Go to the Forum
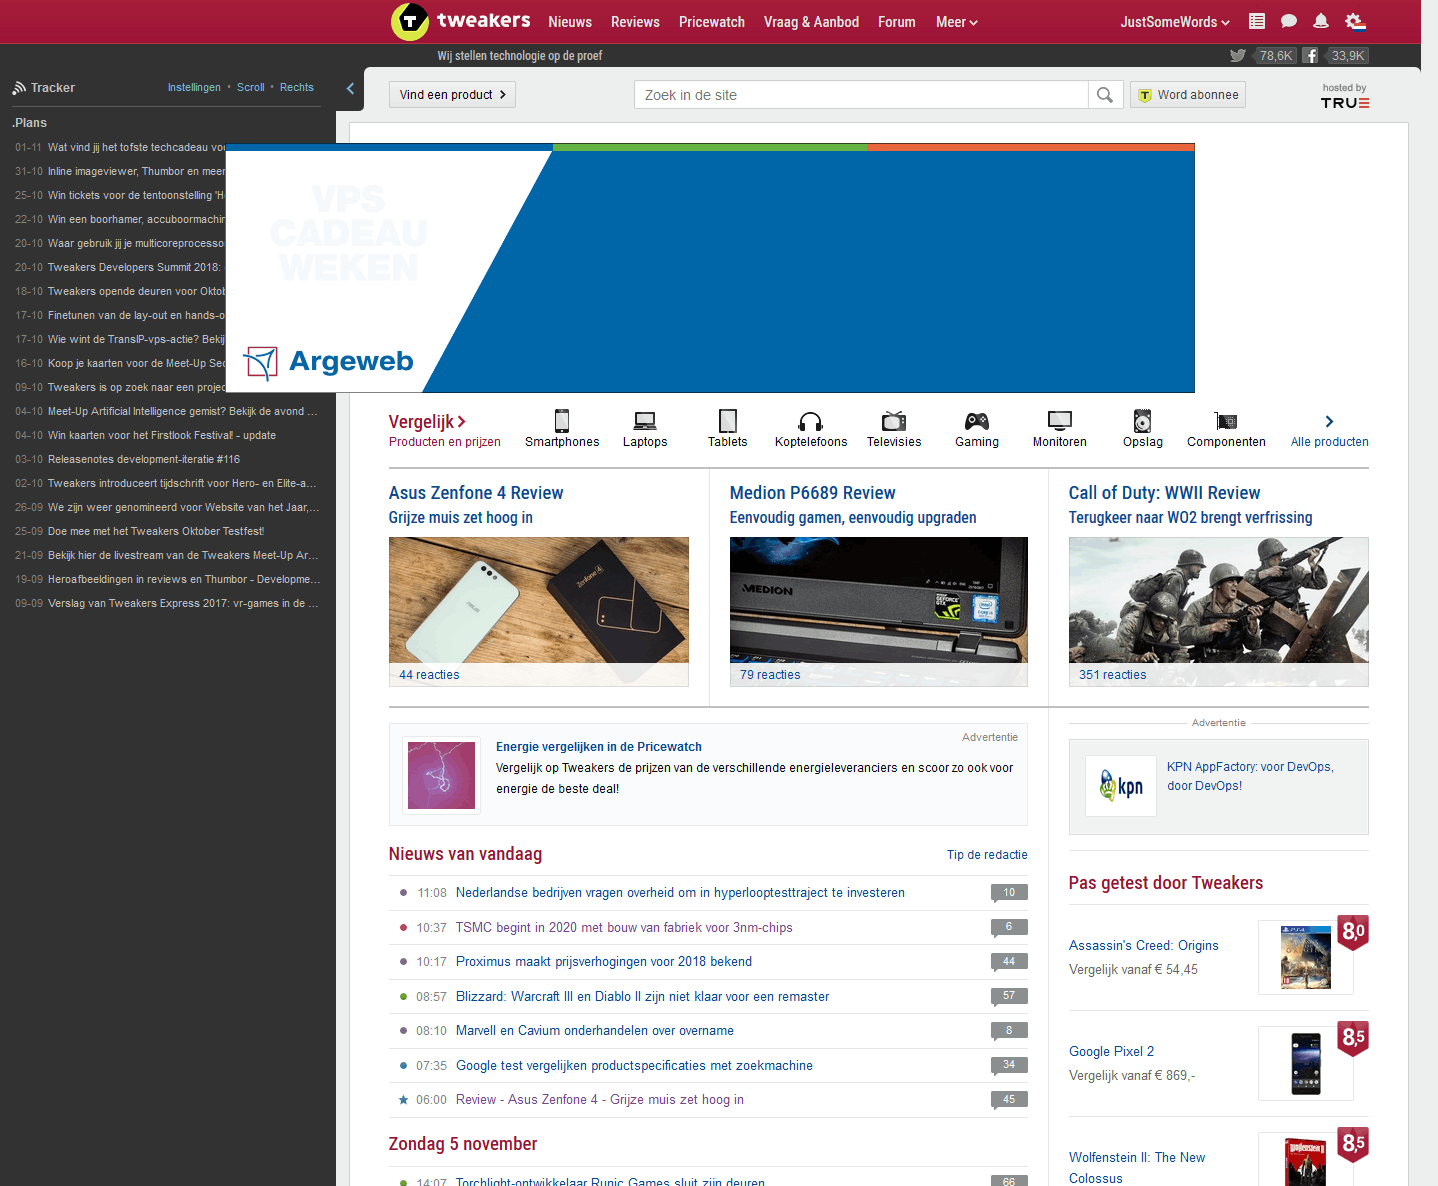The image size is (1438, 1186). click(x=897, y=22)
